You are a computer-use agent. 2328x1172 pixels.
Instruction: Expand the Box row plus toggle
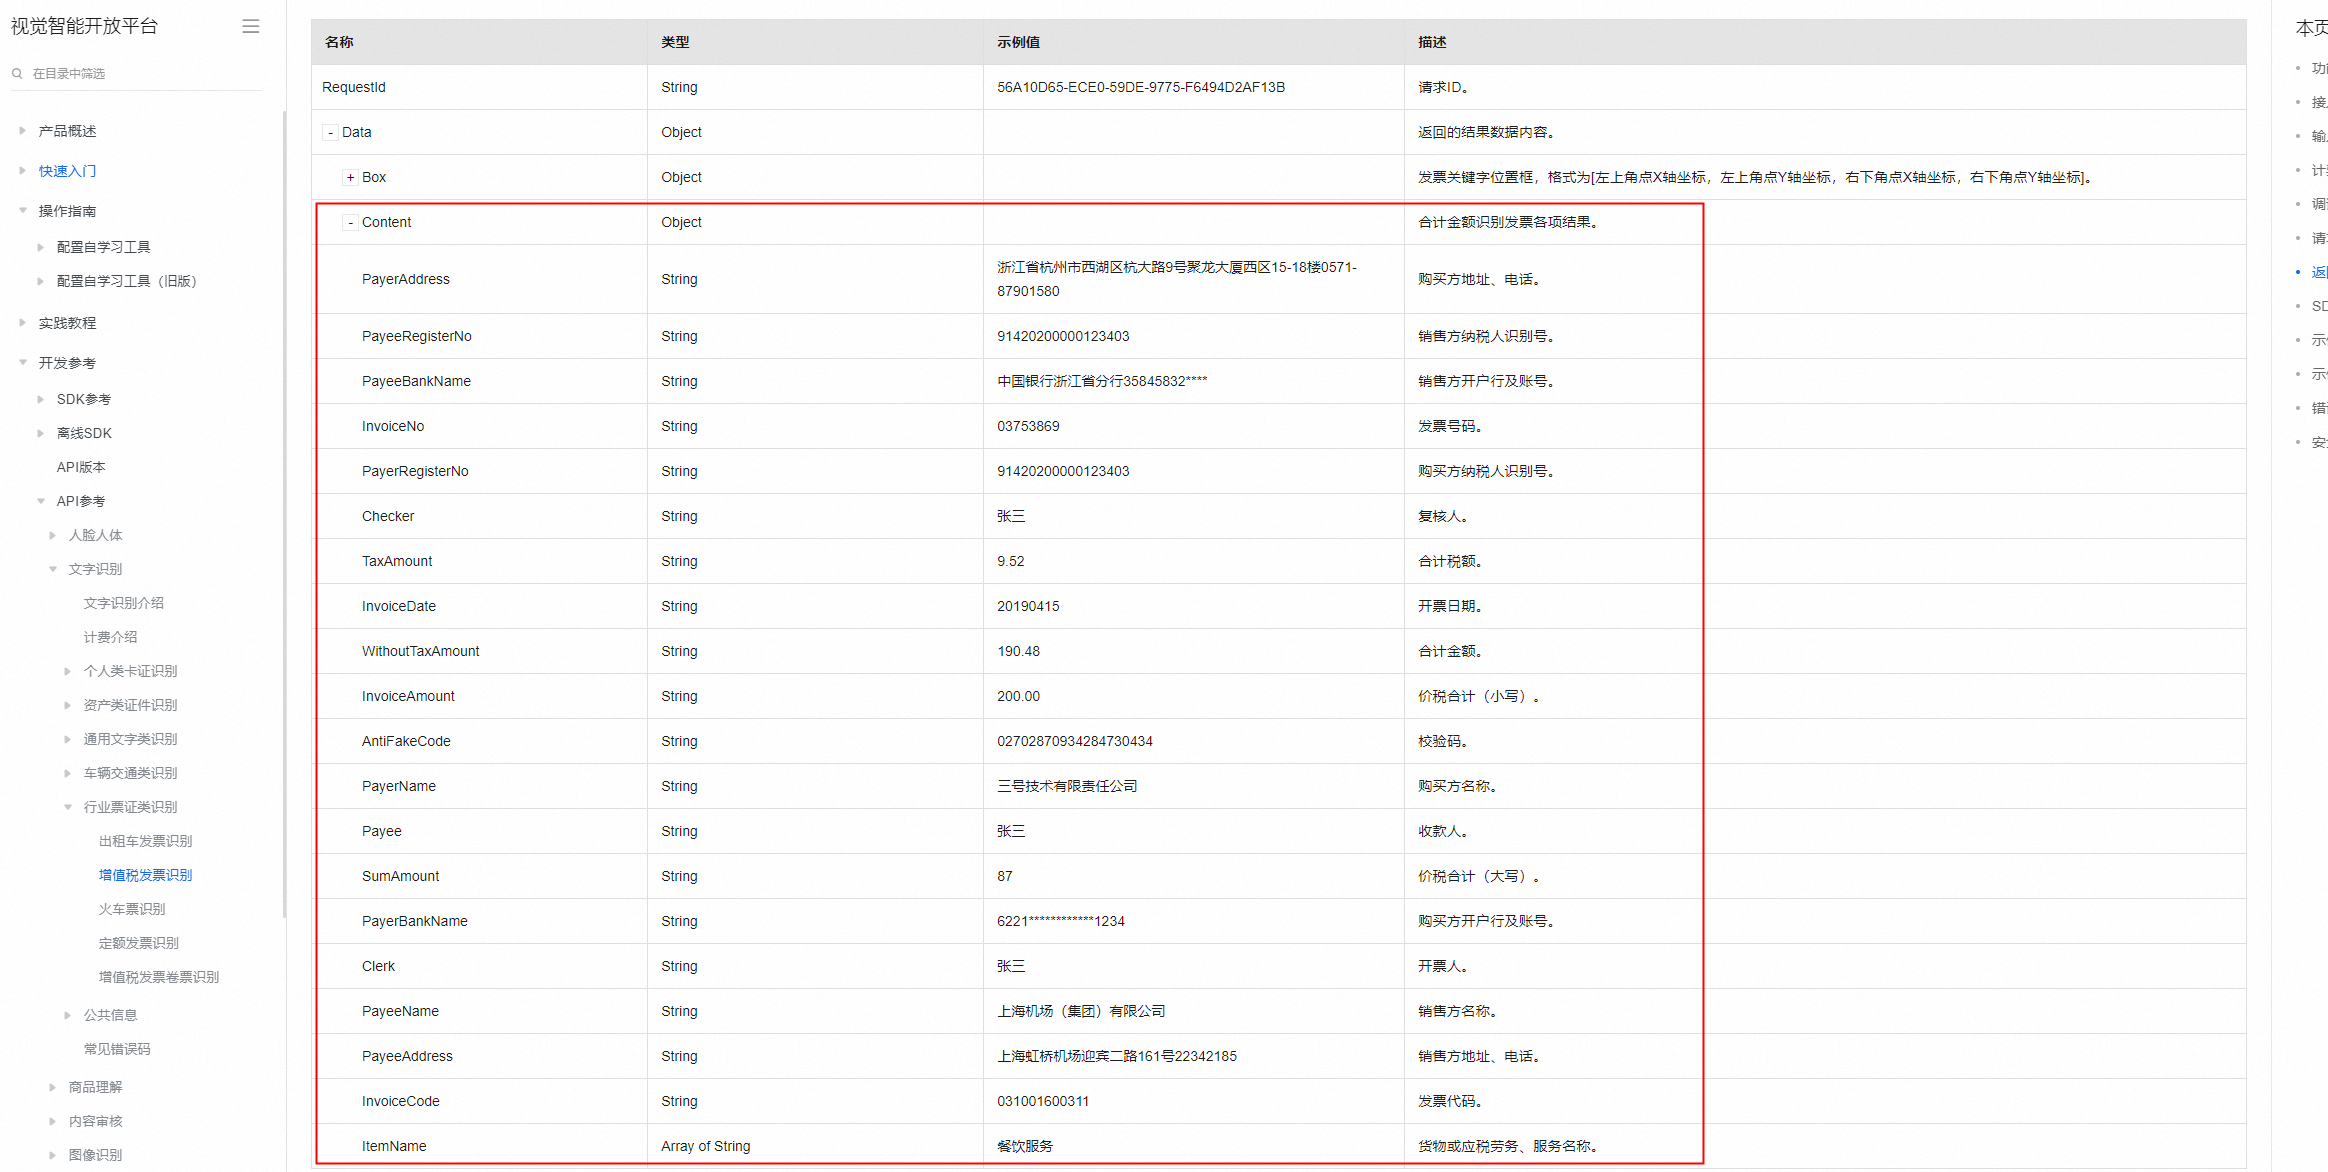tap(350, 178)
